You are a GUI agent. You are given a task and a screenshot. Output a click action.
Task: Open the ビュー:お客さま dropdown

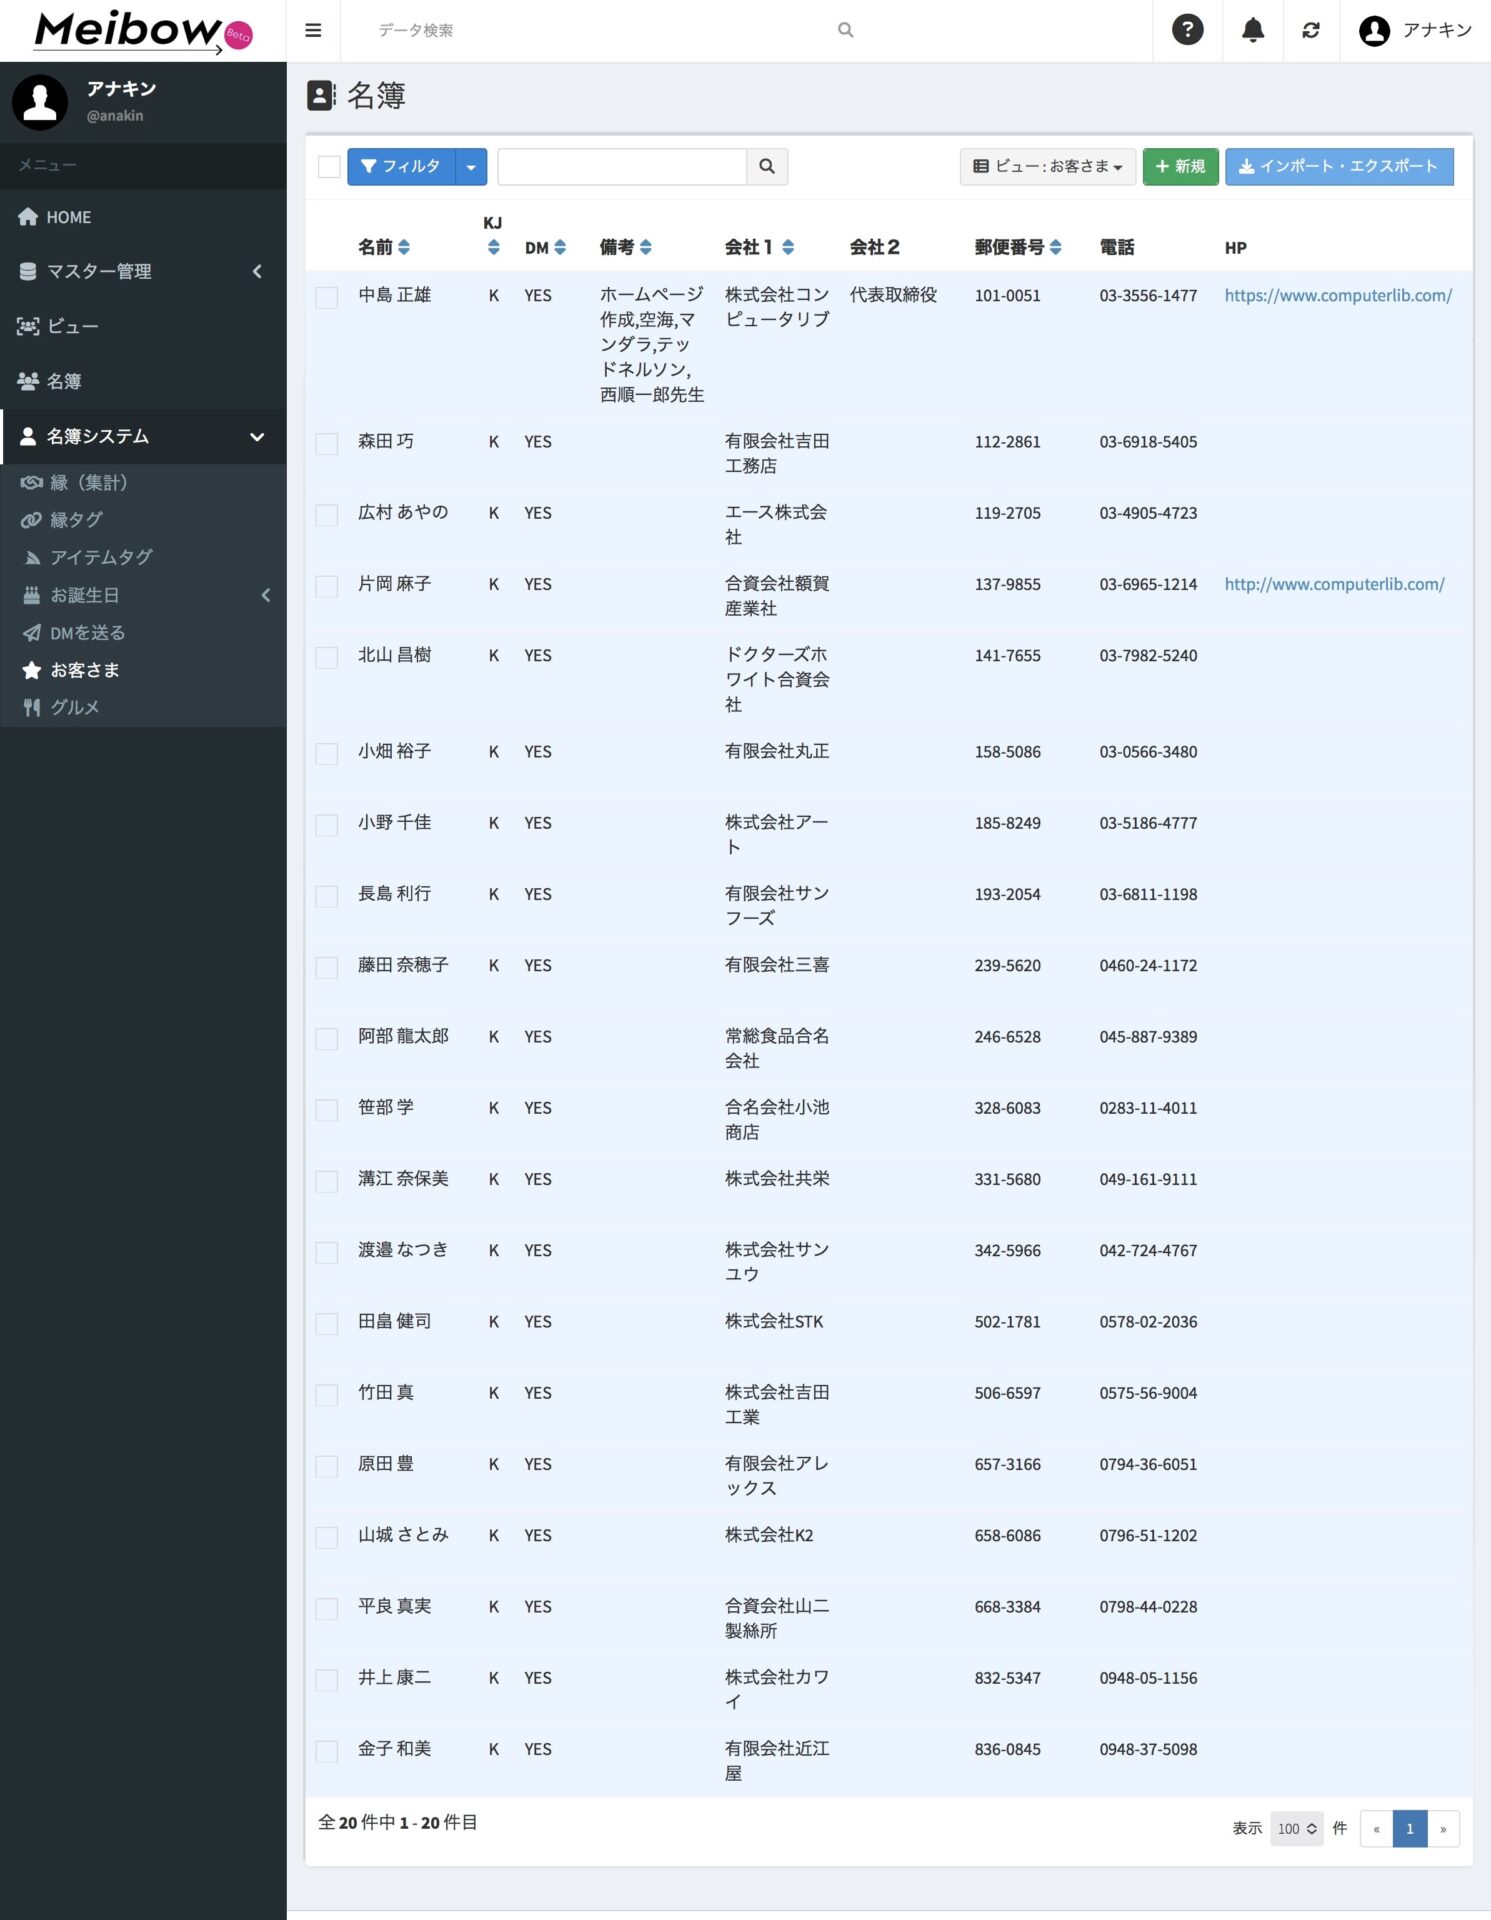pos(1048,167)
